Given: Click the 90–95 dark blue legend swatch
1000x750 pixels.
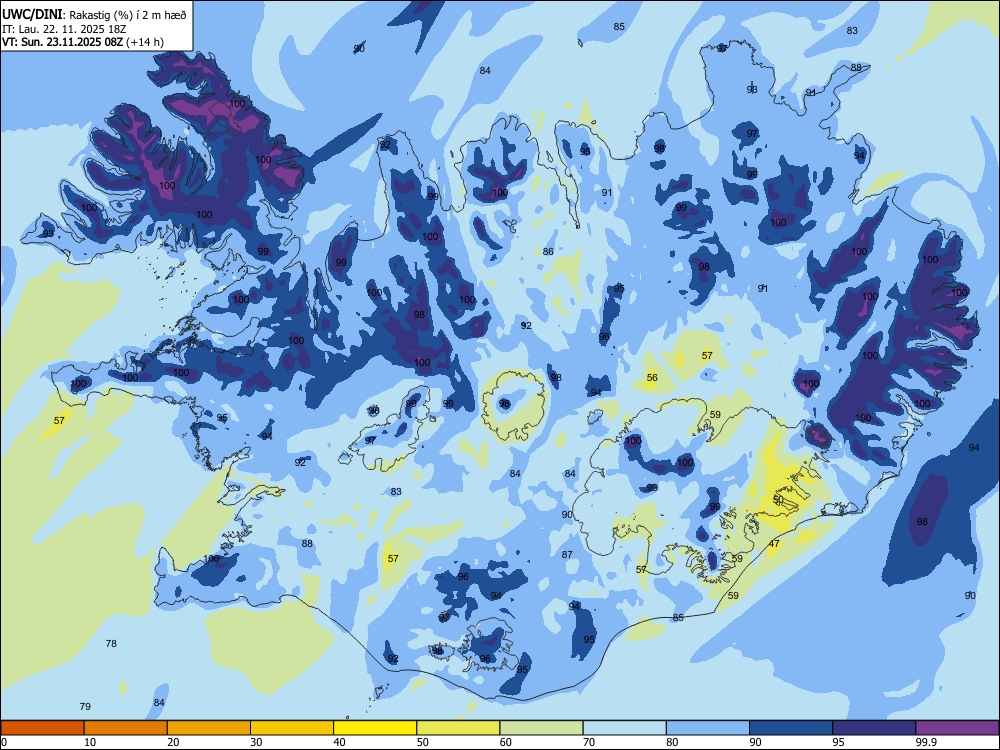Looking at the screenshot, I should click(x=791, y=728).
